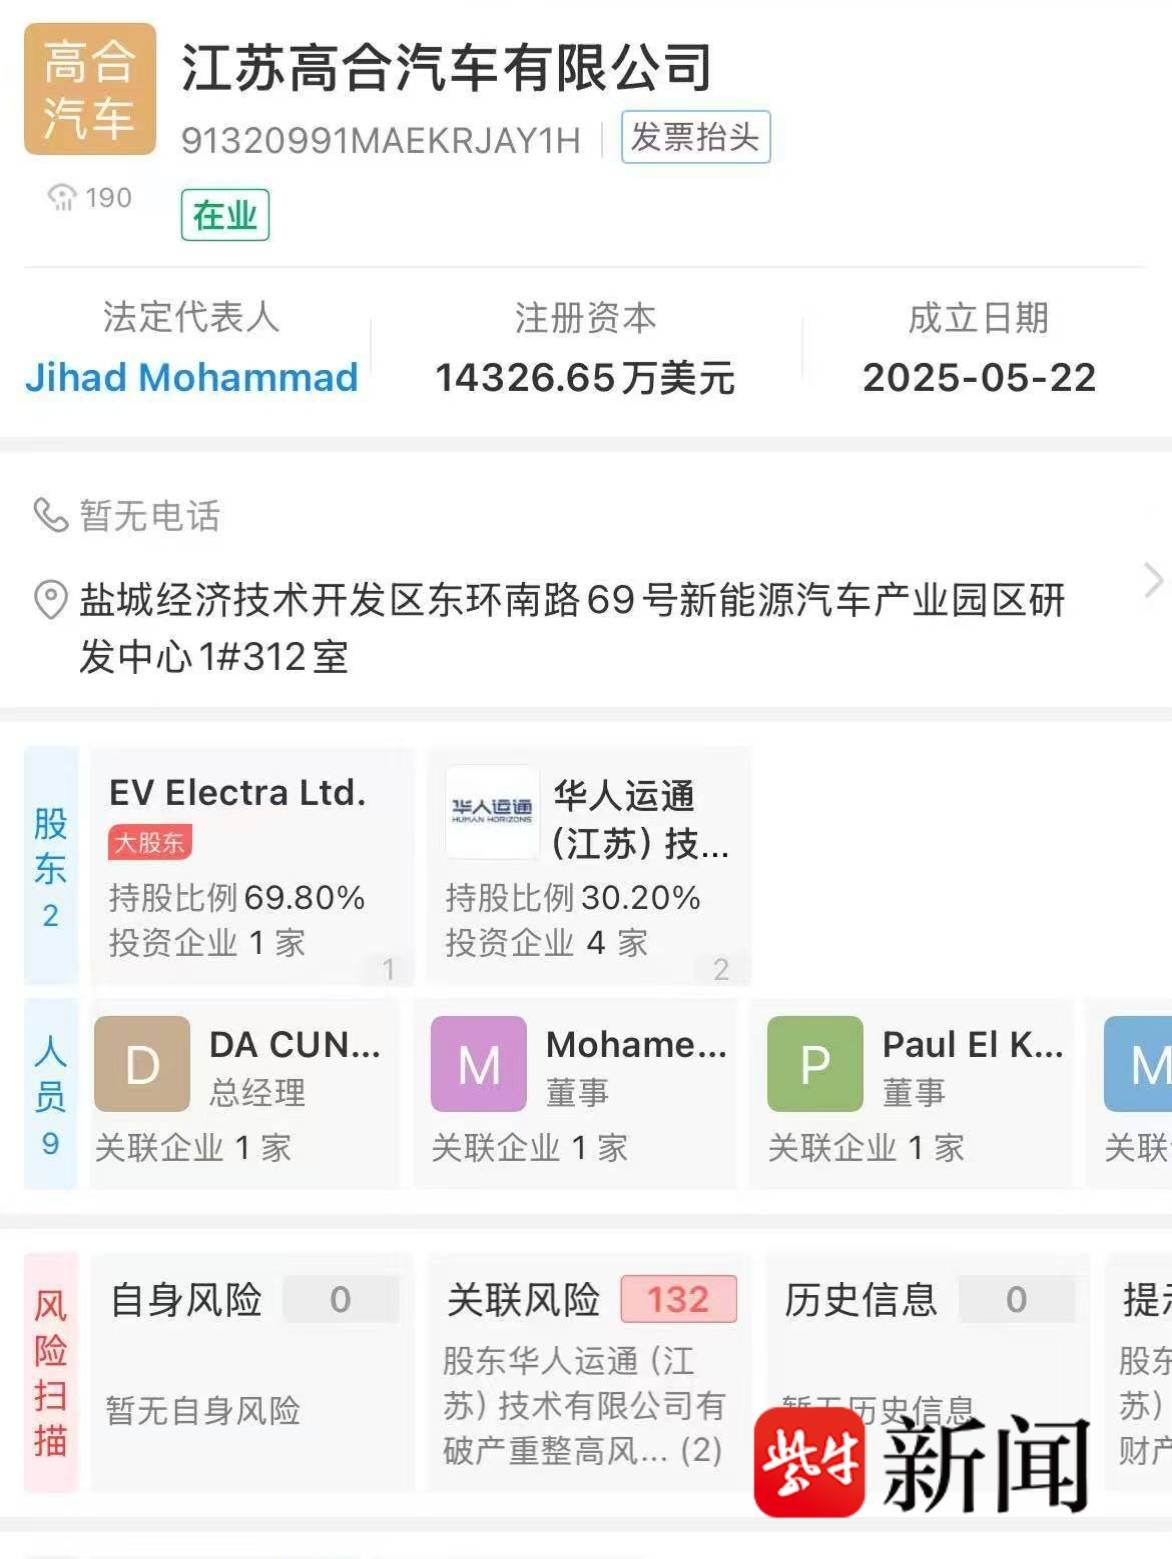
Task: Select the purple M avatar for Mohame
Action: [x=479, y=1064]
